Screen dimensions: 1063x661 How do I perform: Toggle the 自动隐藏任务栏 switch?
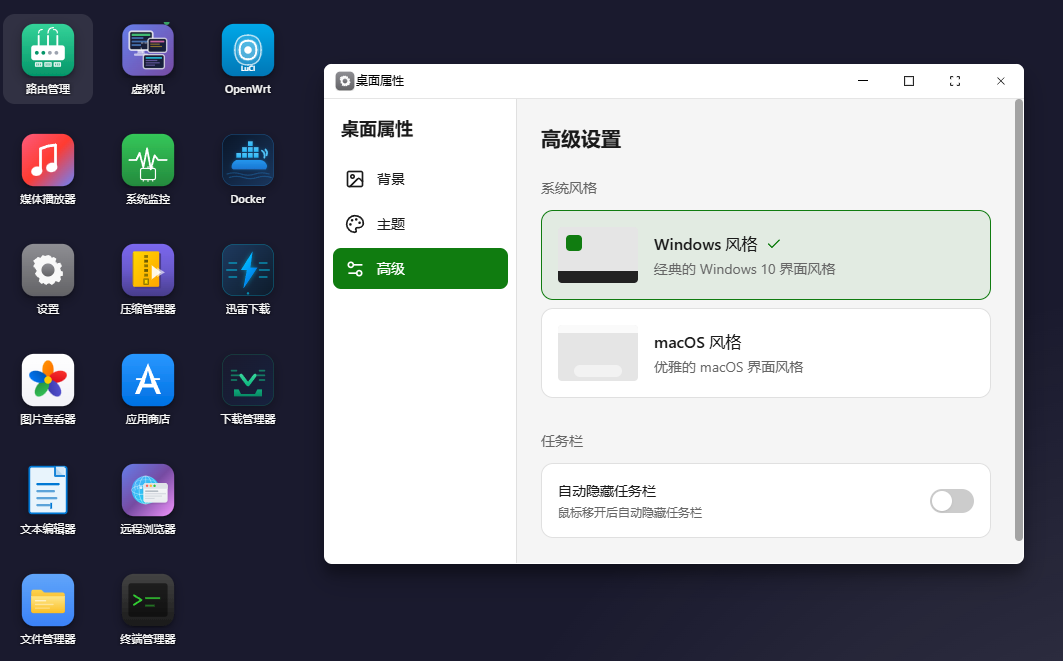tap(951, 501)
